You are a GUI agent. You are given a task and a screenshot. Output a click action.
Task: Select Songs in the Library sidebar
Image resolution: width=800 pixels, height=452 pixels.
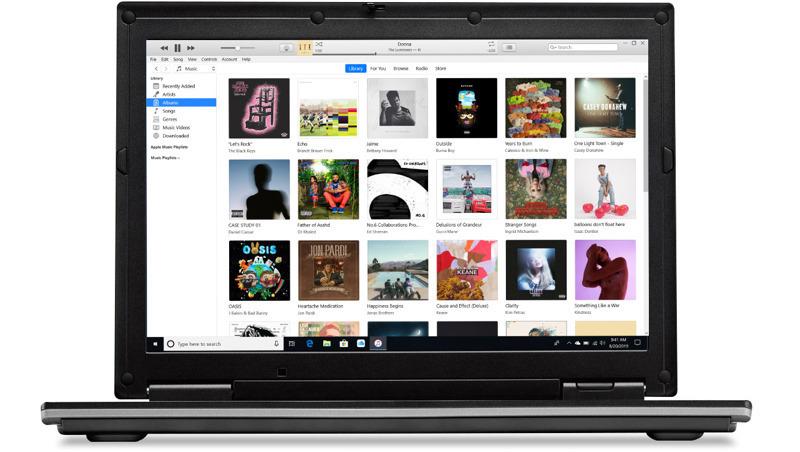[169, 110]
